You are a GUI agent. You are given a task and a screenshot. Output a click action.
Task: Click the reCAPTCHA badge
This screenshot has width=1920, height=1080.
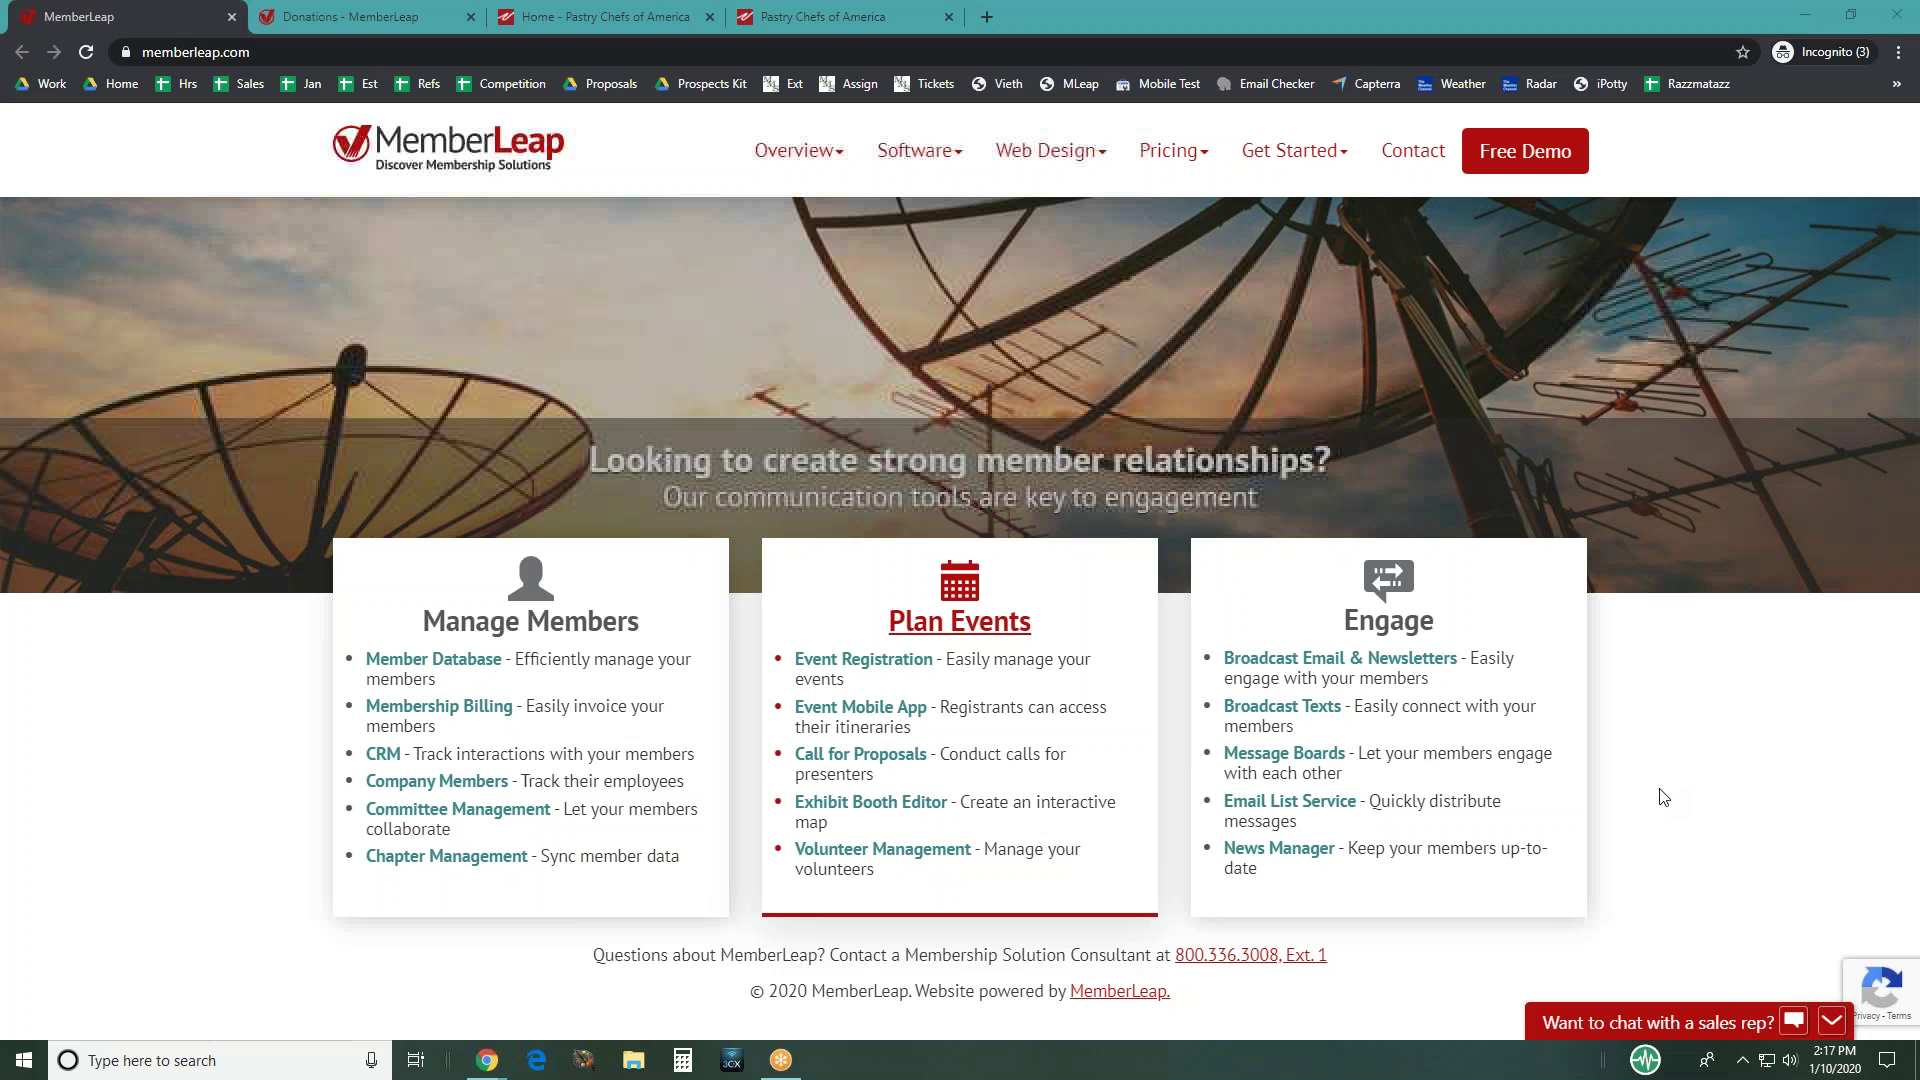tap(1881, 992)
